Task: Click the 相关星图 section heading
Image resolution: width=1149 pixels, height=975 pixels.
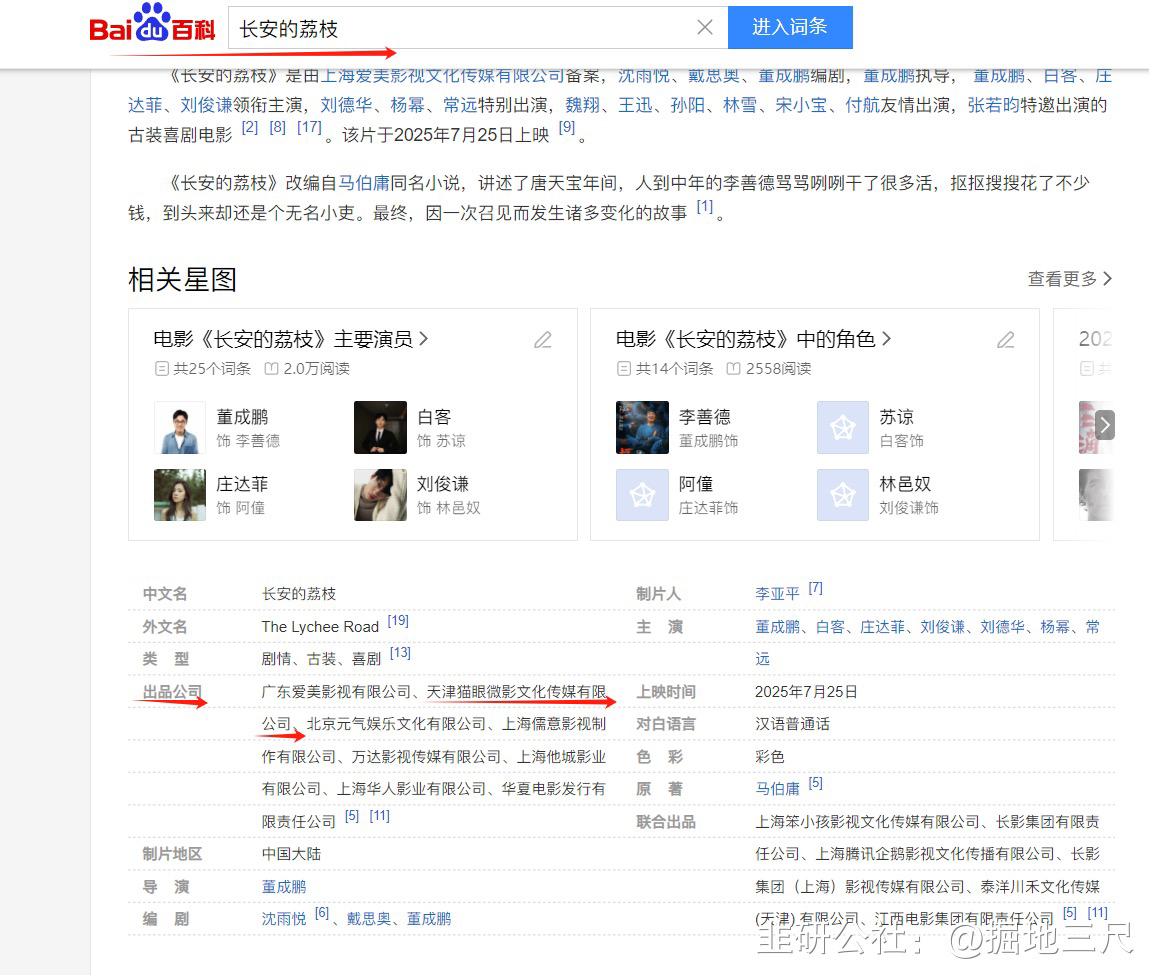Action: point(182,280)
